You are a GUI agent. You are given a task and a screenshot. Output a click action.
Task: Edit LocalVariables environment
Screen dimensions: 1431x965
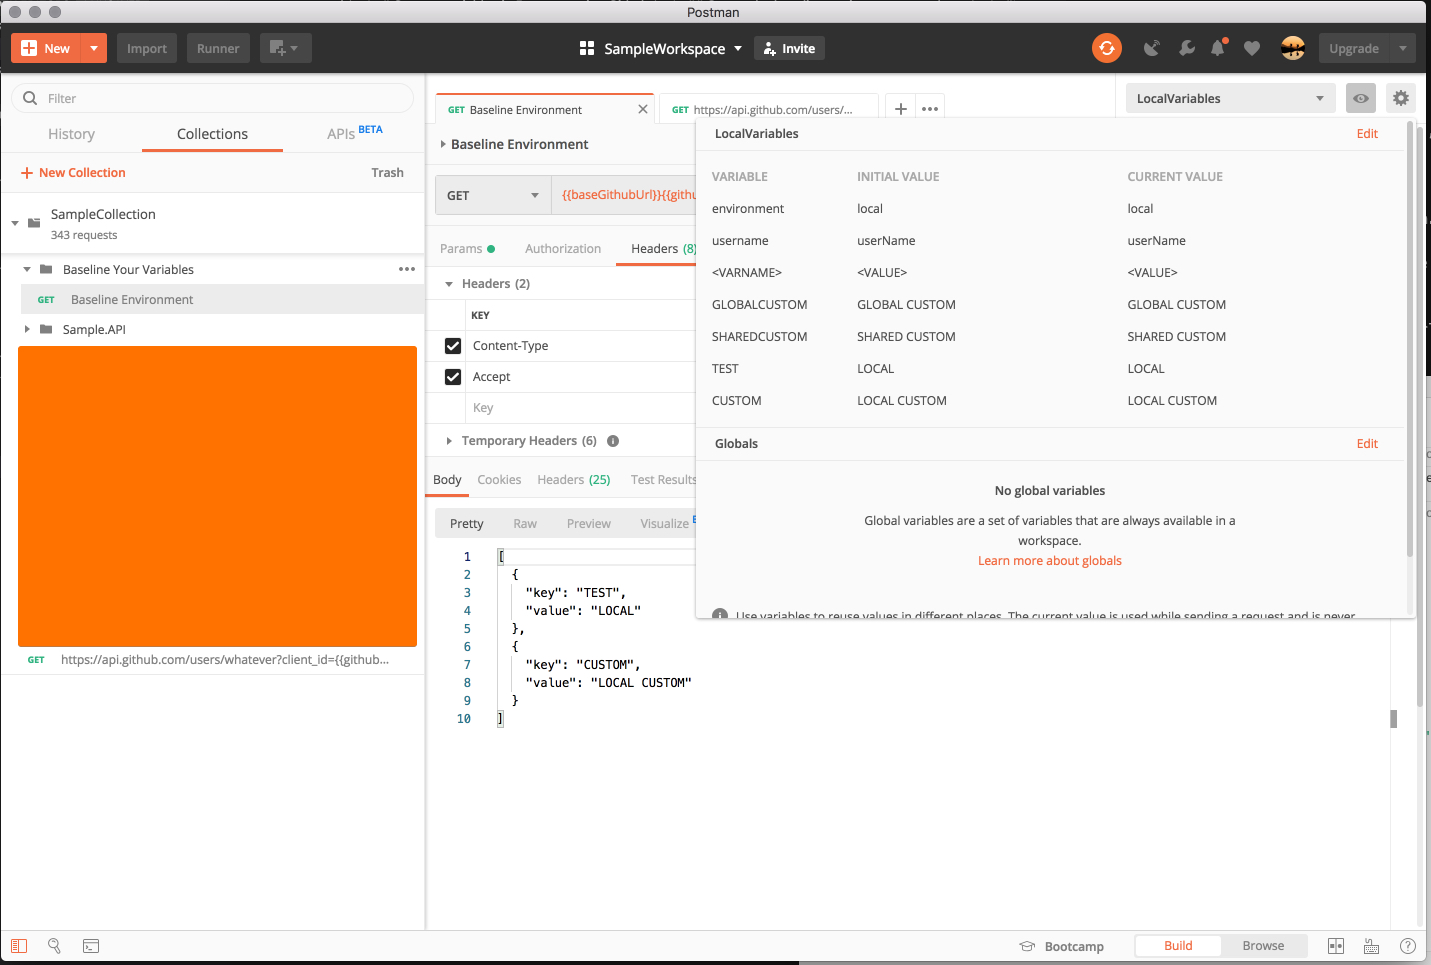pyautogui.click(x=1367, y=134)
